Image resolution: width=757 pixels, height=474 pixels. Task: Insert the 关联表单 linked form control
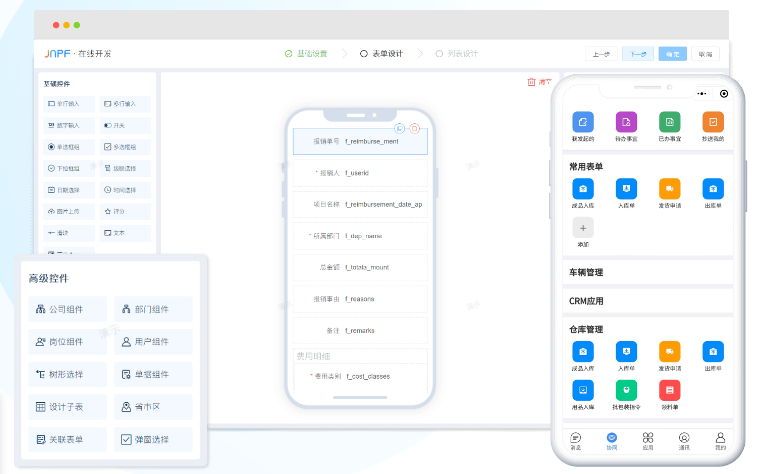click(x=68, y=440)
